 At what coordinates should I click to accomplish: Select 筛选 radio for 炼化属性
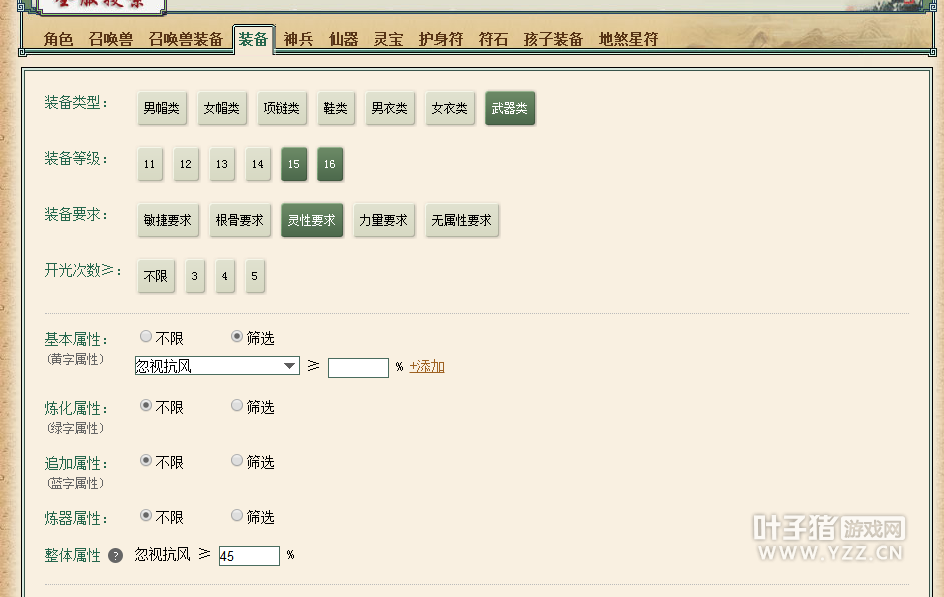[237, 406]
